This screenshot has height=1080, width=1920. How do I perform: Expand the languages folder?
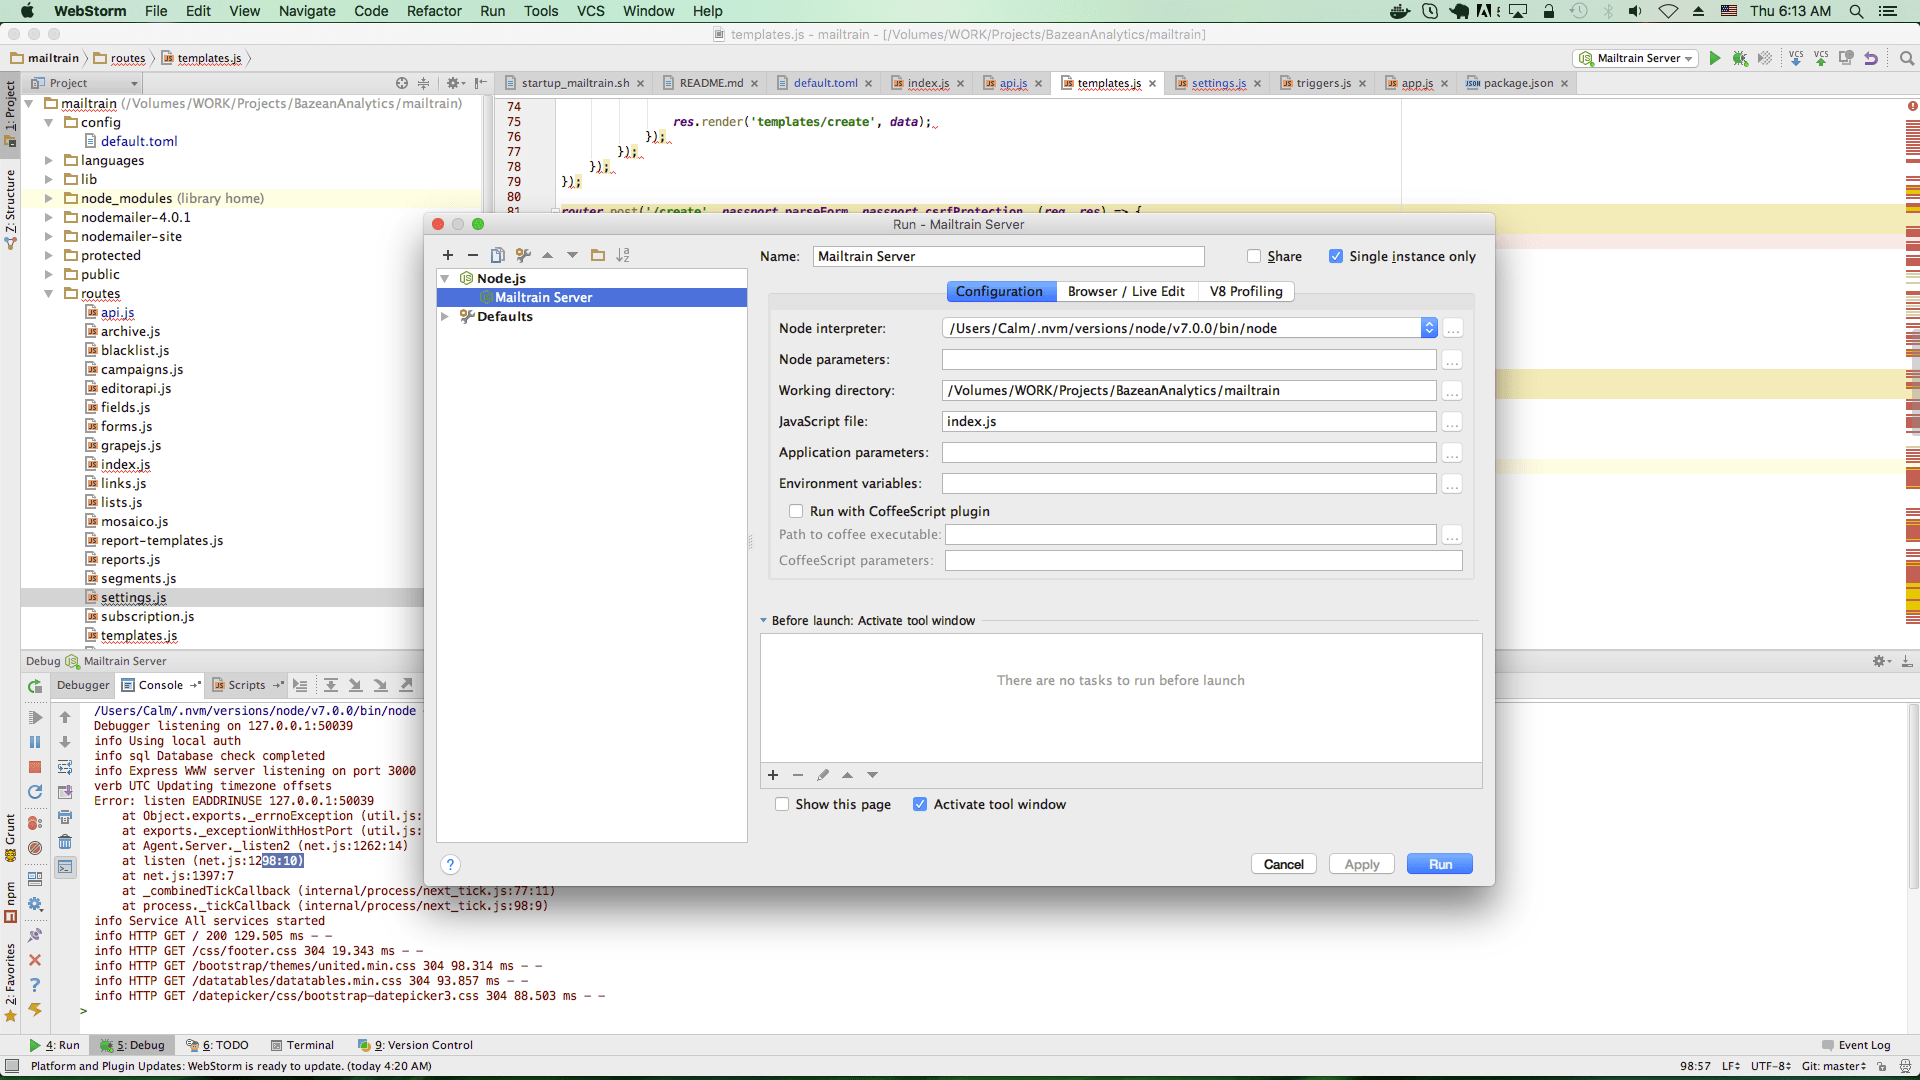(48, 160)
